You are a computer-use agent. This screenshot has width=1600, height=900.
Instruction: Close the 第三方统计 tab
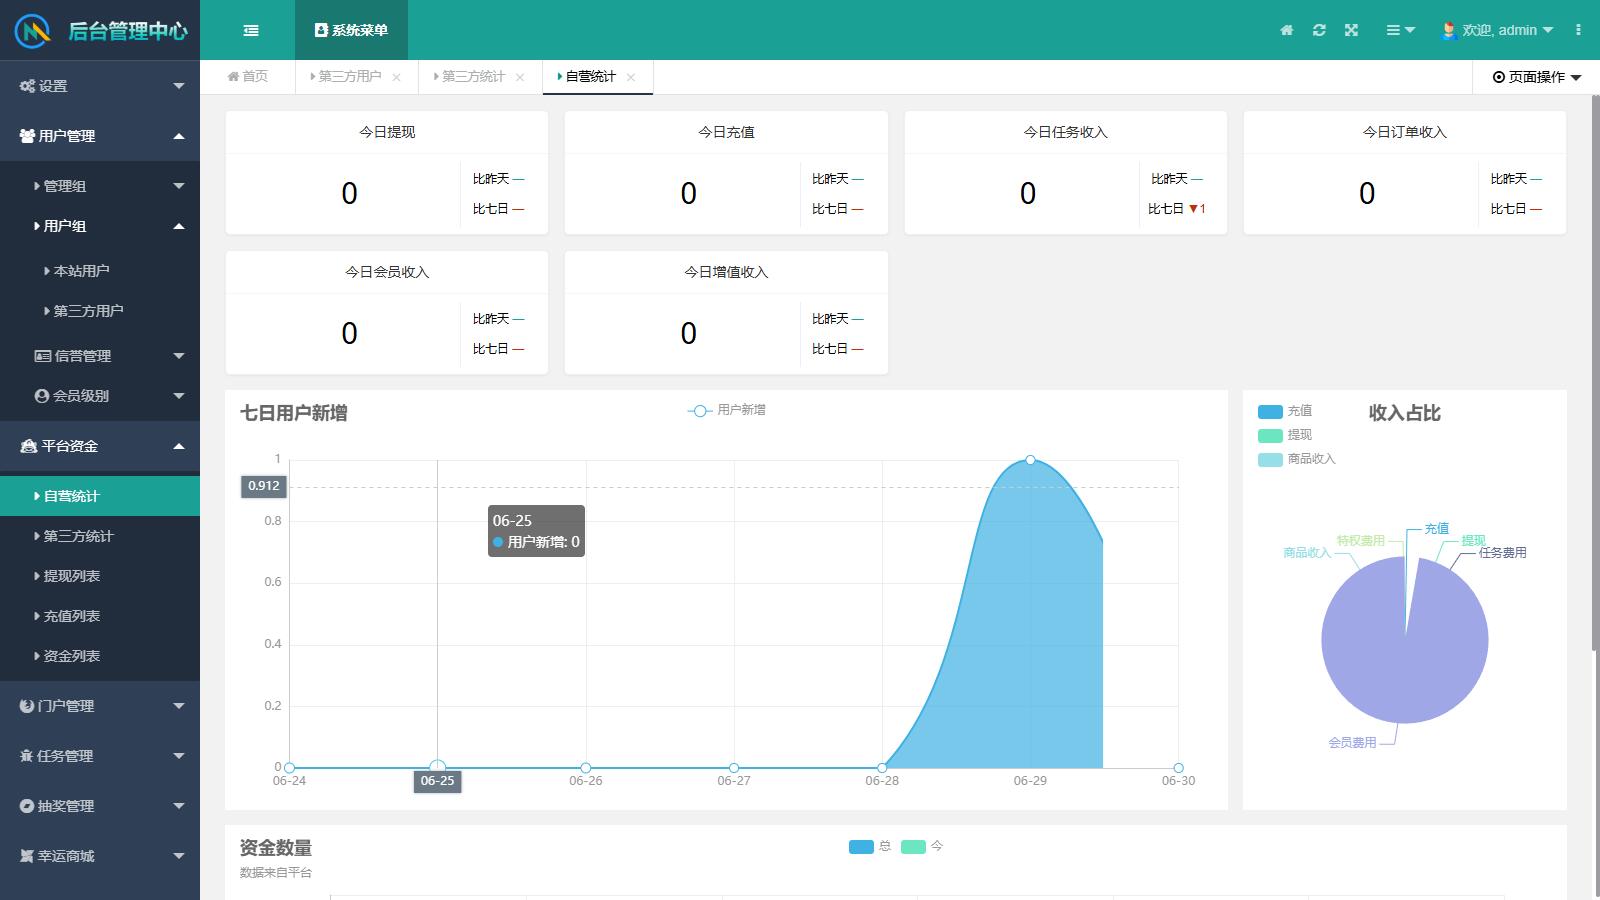520,77
